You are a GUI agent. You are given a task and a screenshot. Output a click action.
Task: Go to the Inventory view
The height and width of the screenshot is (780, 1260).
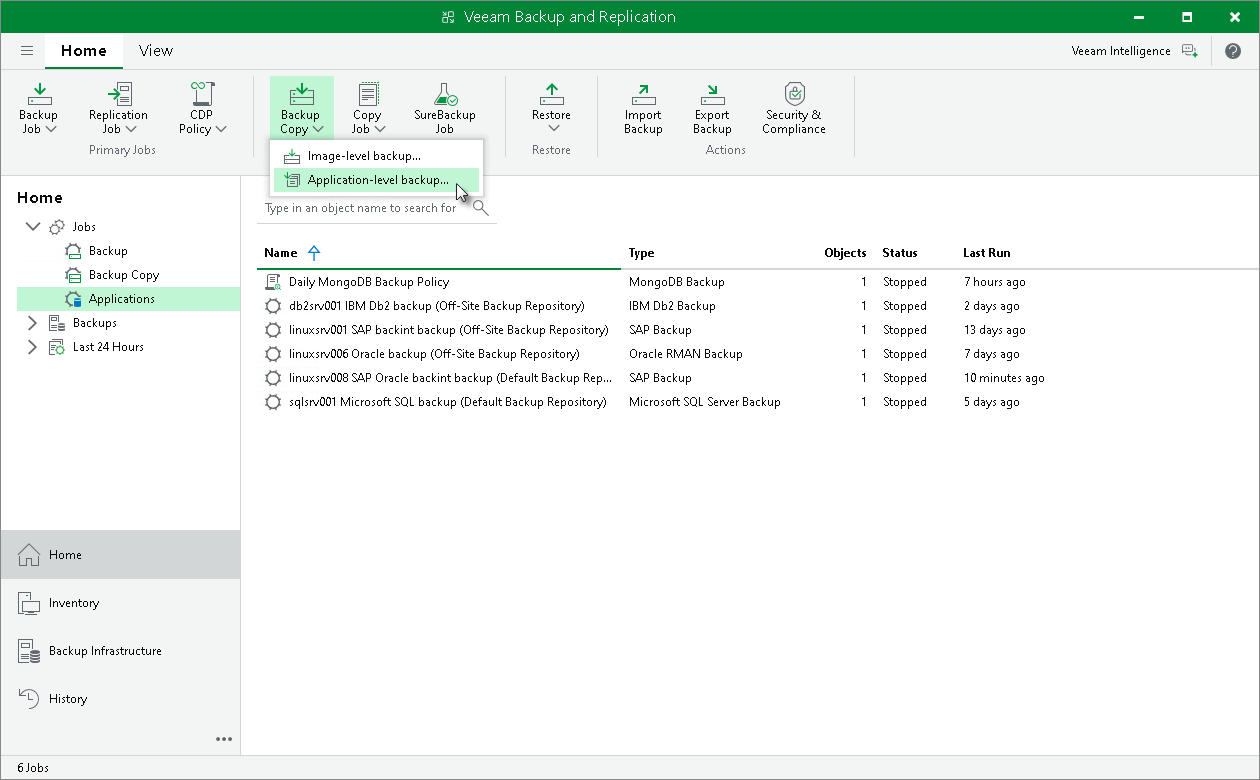tap(74, 603)
